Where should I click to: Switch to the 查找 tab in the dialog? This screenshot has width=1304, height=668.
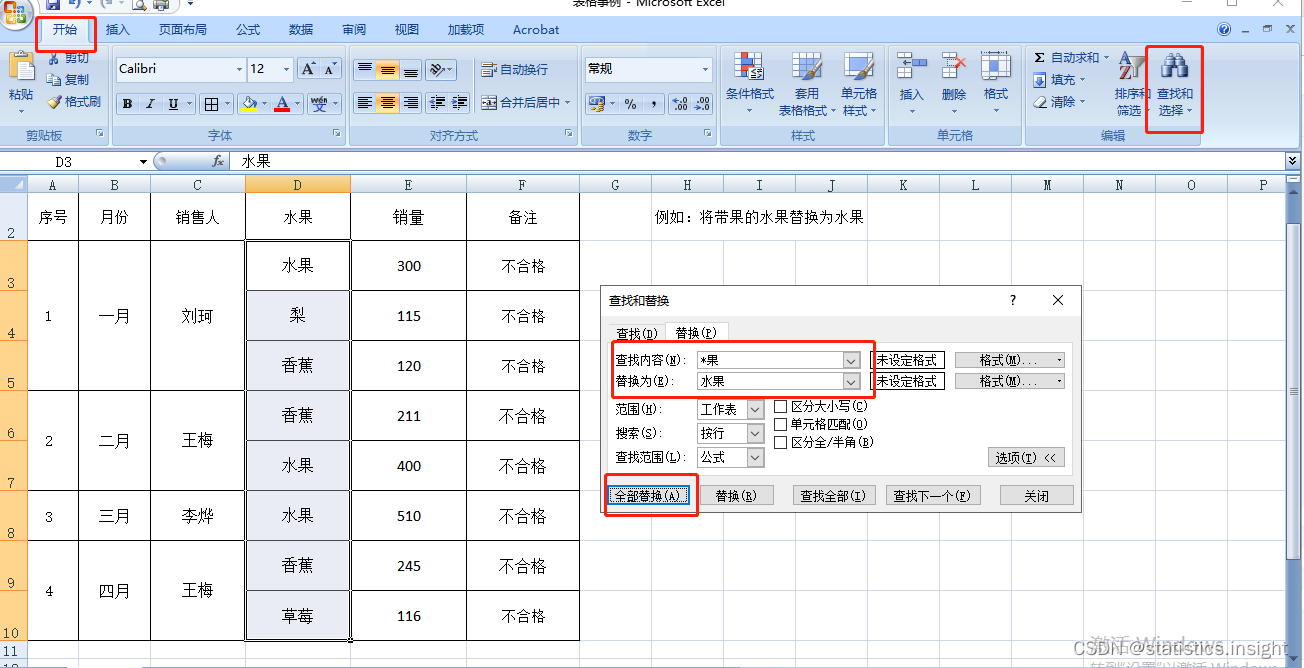(636, 333)
